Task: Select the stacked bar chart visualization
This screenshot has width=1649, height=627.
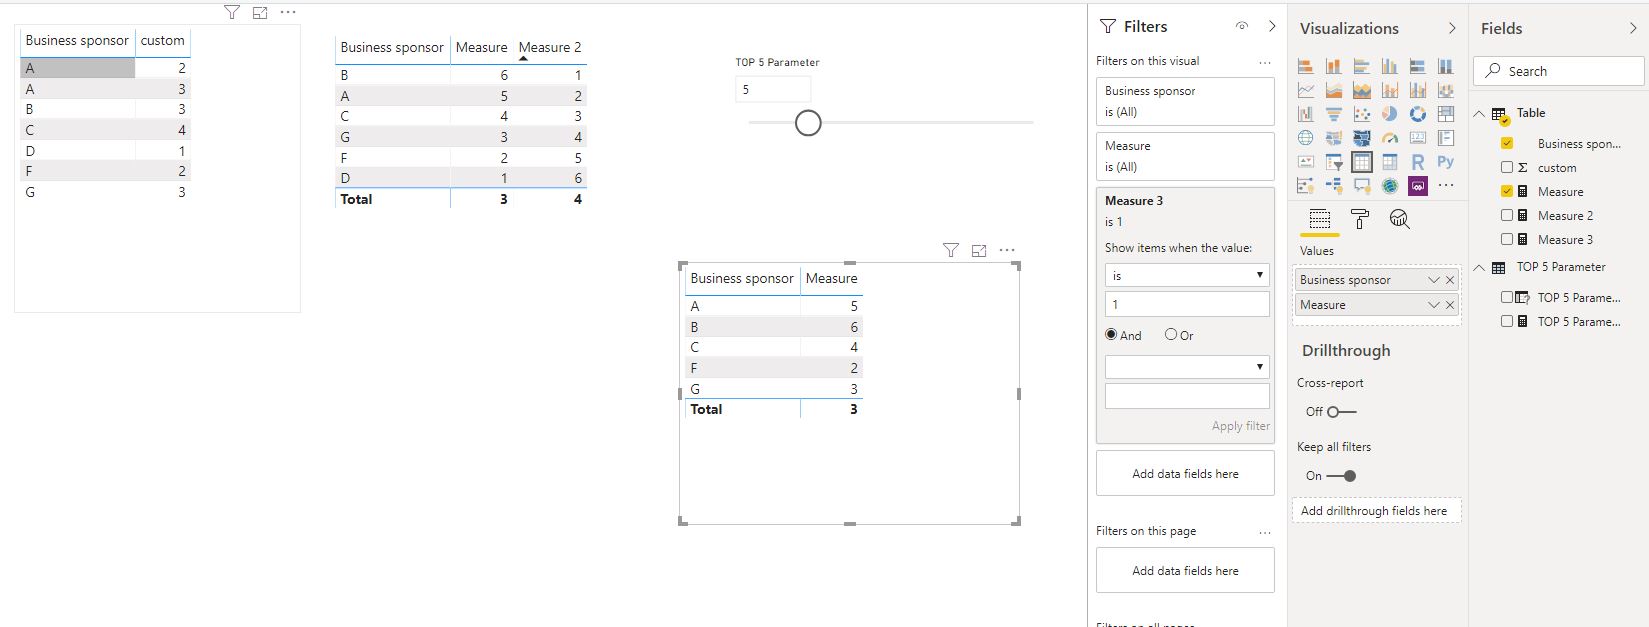Action: (x=1305, y=66)
